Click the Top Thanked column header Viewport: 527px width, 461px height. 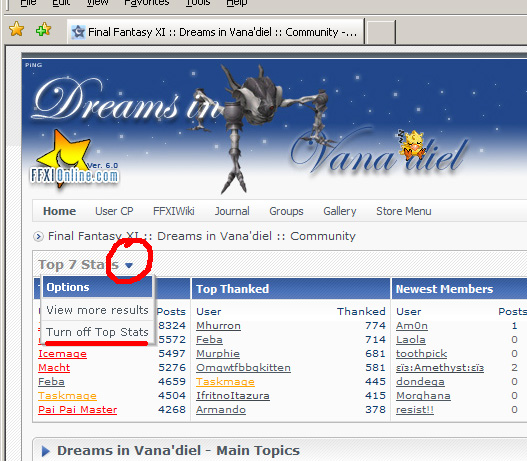pos(291,289)
